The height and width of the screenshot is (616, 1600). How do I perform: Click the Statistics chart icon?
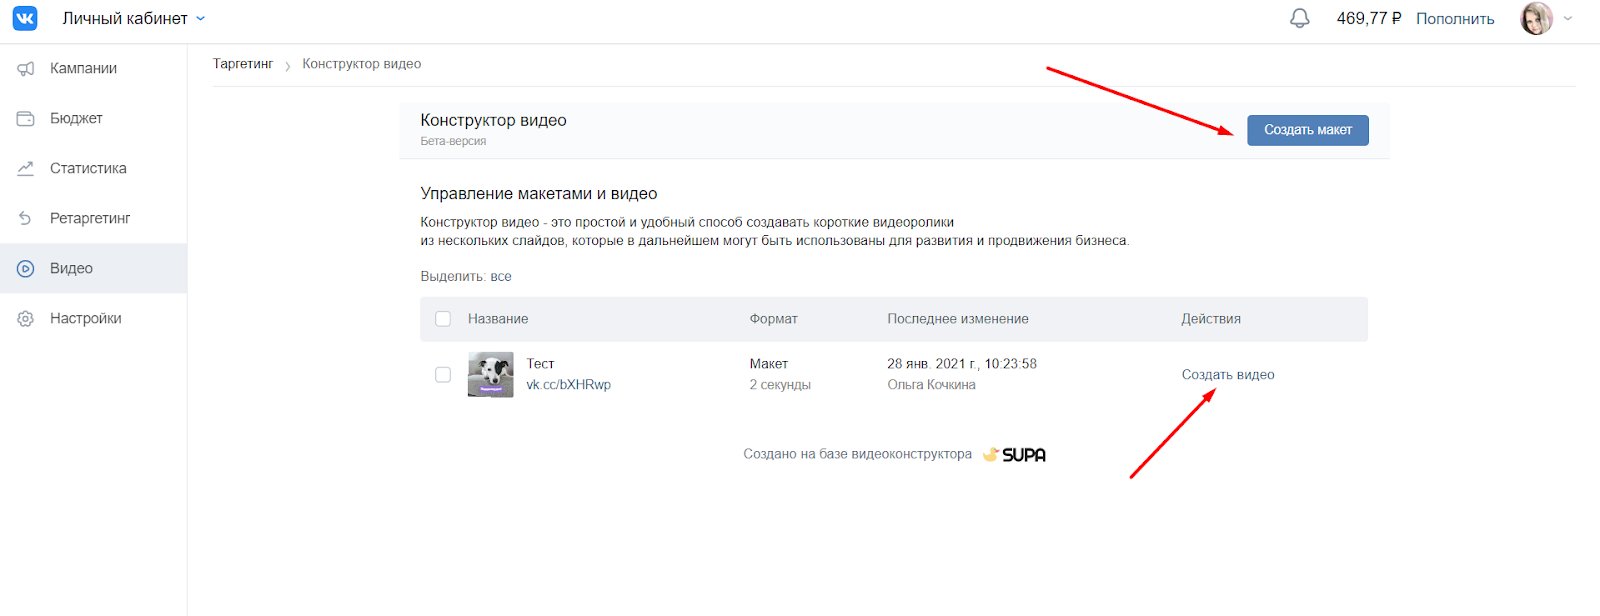[x=26, y=169]
